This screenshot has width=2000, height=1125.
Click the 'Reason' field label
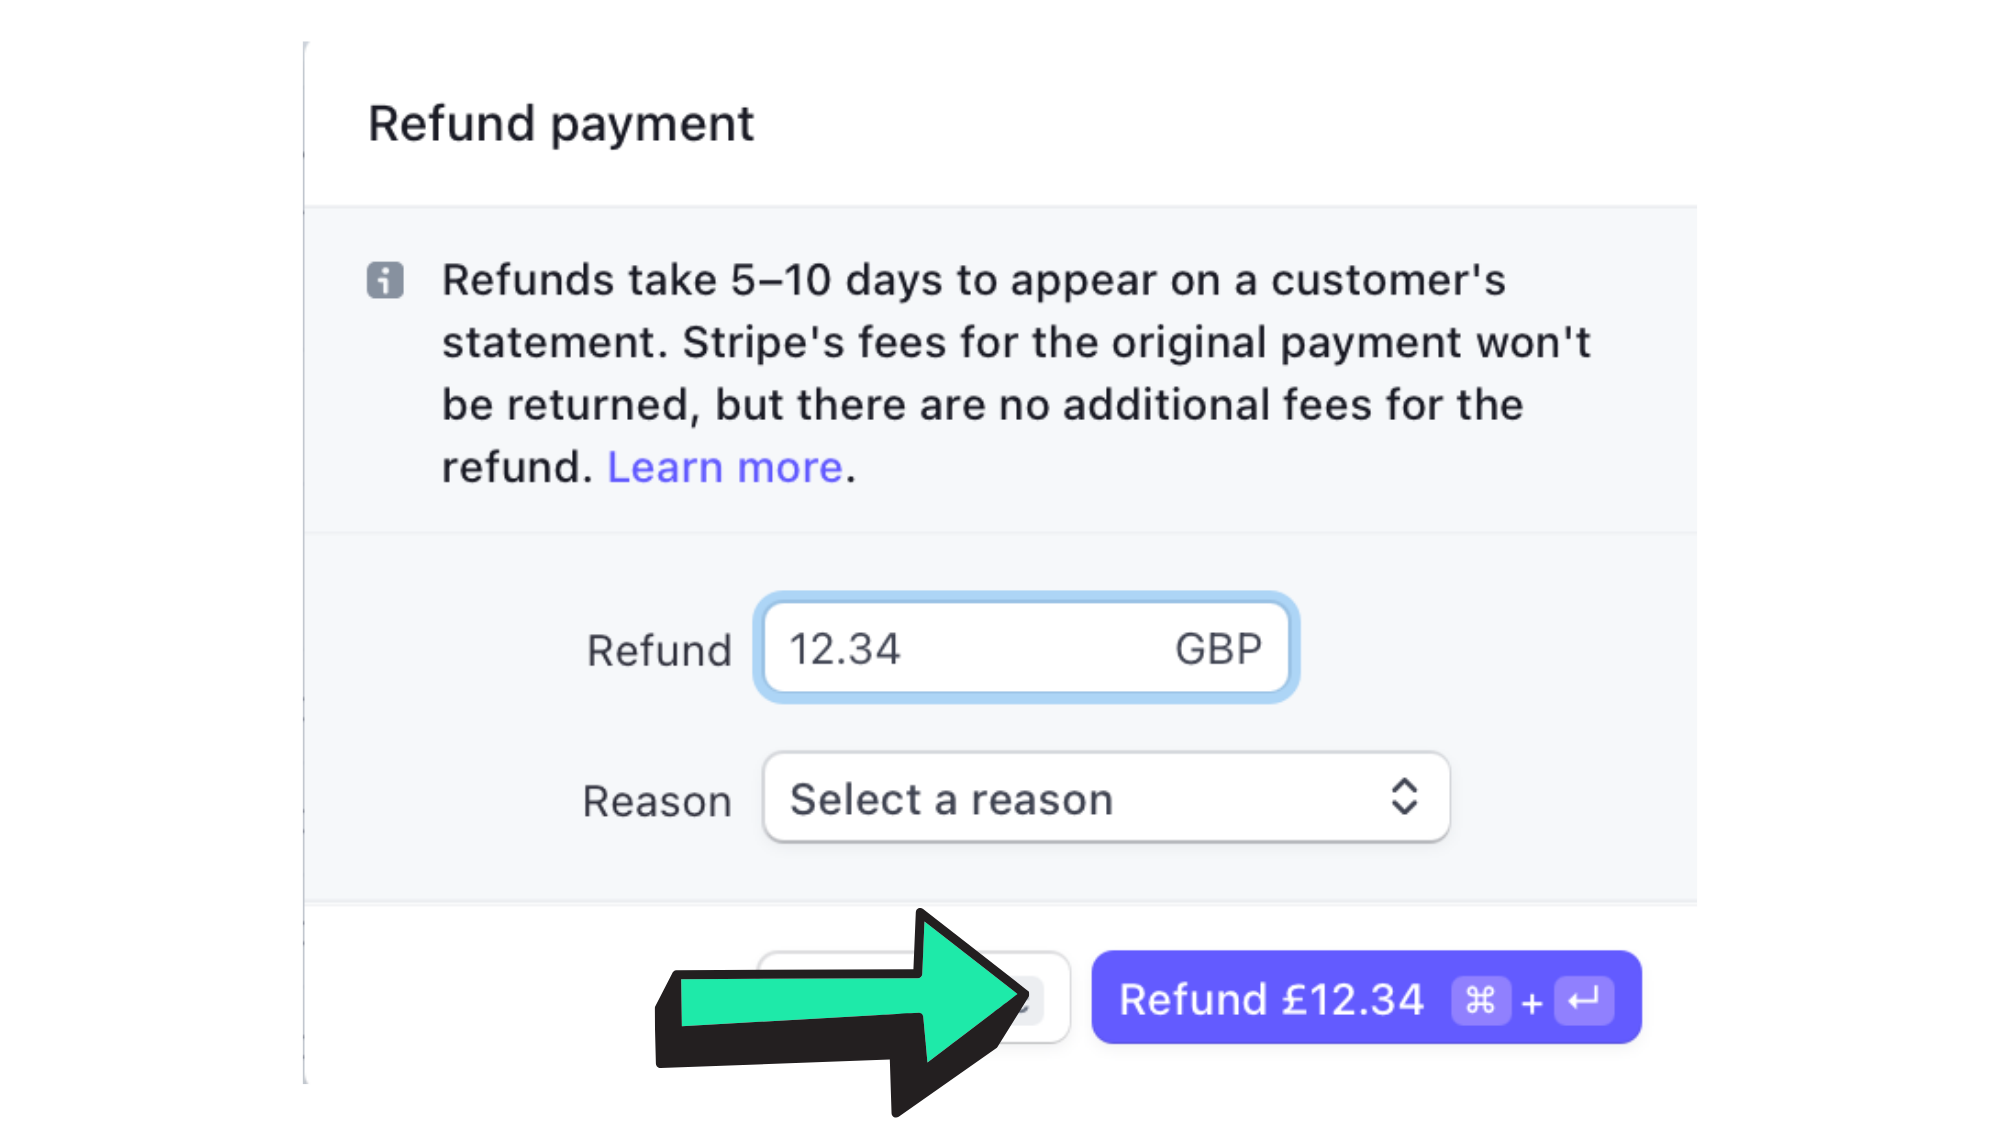click(657, 801)
